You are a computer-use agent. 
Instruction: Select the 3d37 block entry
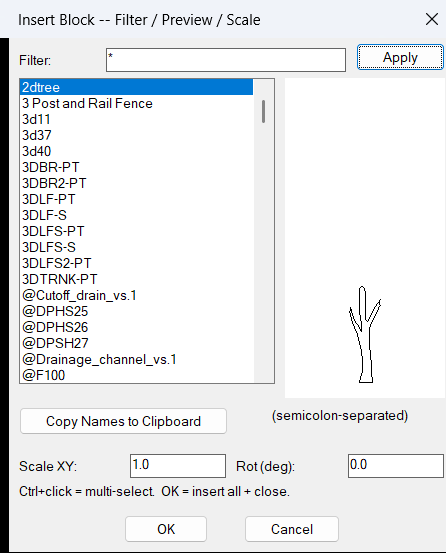tap(136, 135)
